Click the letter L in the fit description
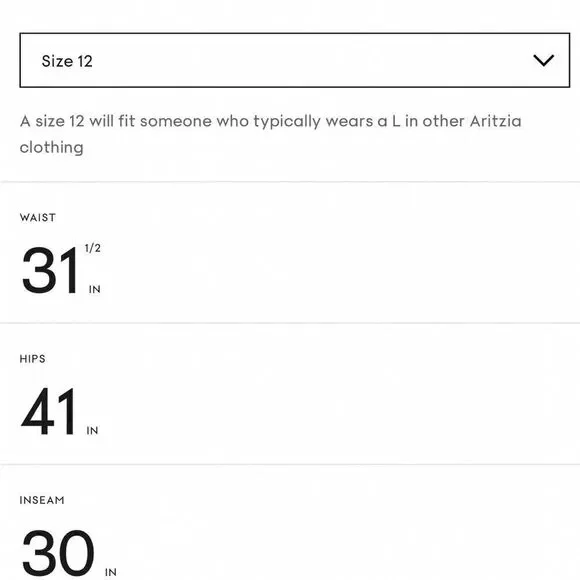Image resolution: width=580 pixels, height=580 pixels. click(396, 121)
